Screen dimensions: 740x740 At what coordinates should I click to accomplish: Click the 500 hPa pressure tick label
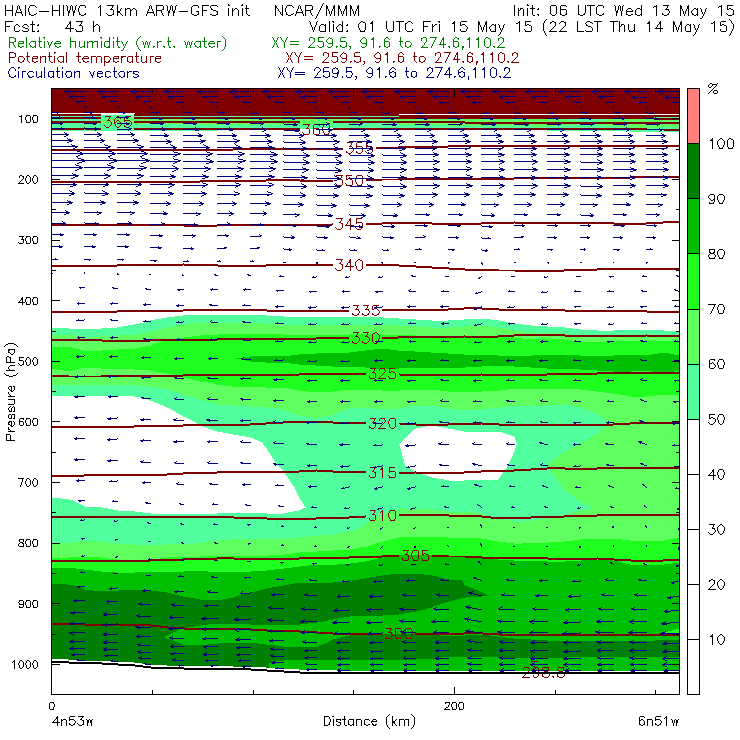[28, 361]
